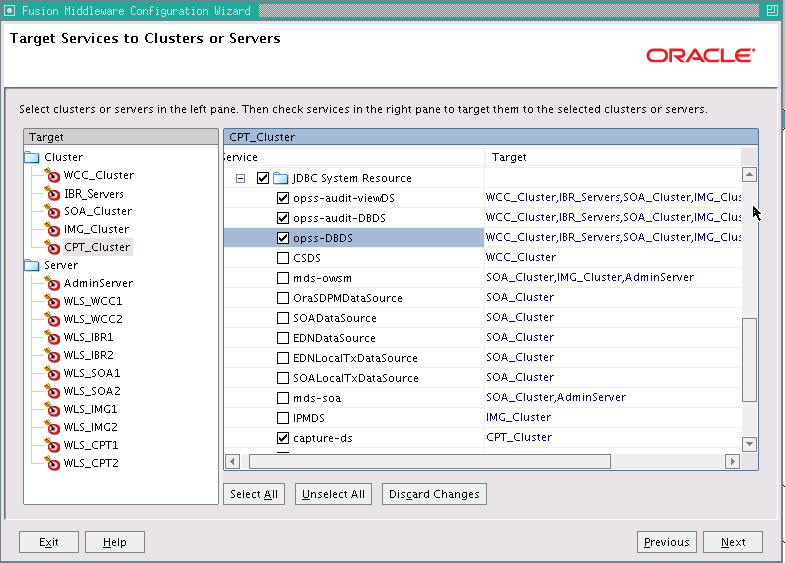The image size is (785, 563).
Task: Click the WLS_IMG2 server icon
Action: 52,427
